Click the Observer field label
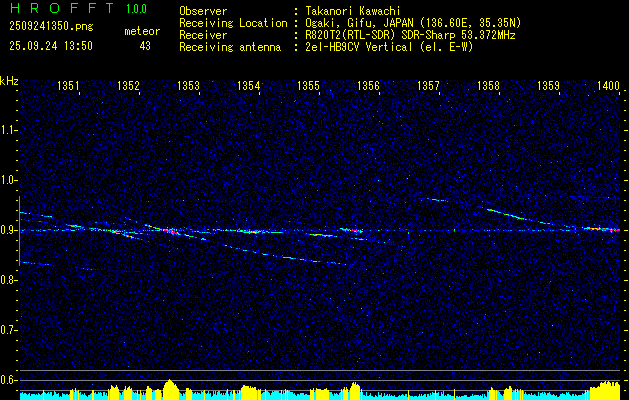This screenshot has height=400, width=629. (x=203, y=11)
